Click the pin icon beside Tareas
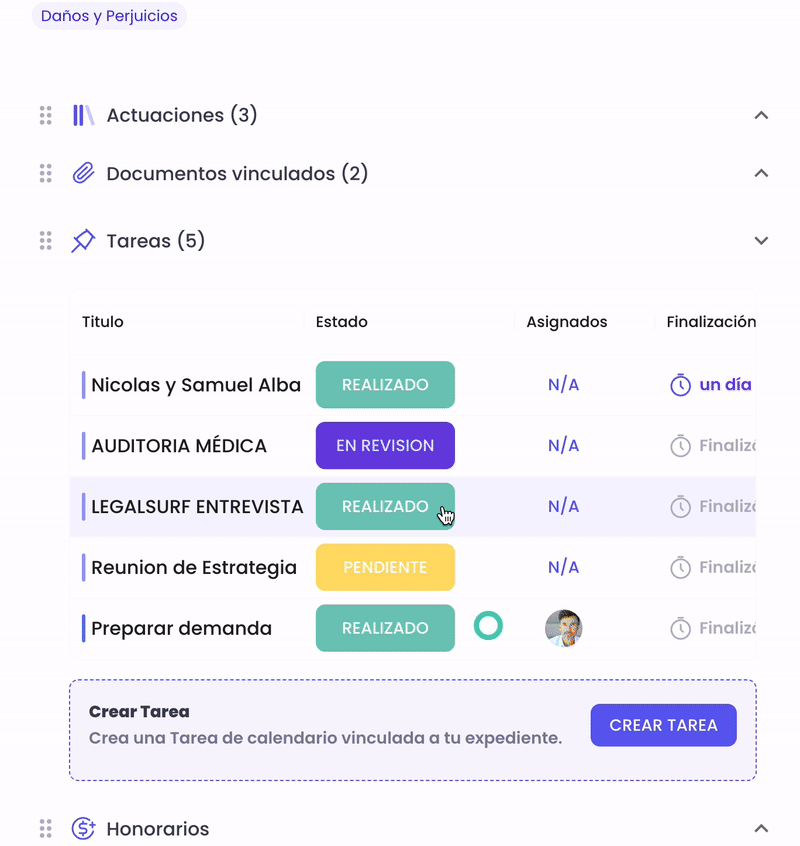This screenshot has width=800, height=846. [x=83, y=240]
